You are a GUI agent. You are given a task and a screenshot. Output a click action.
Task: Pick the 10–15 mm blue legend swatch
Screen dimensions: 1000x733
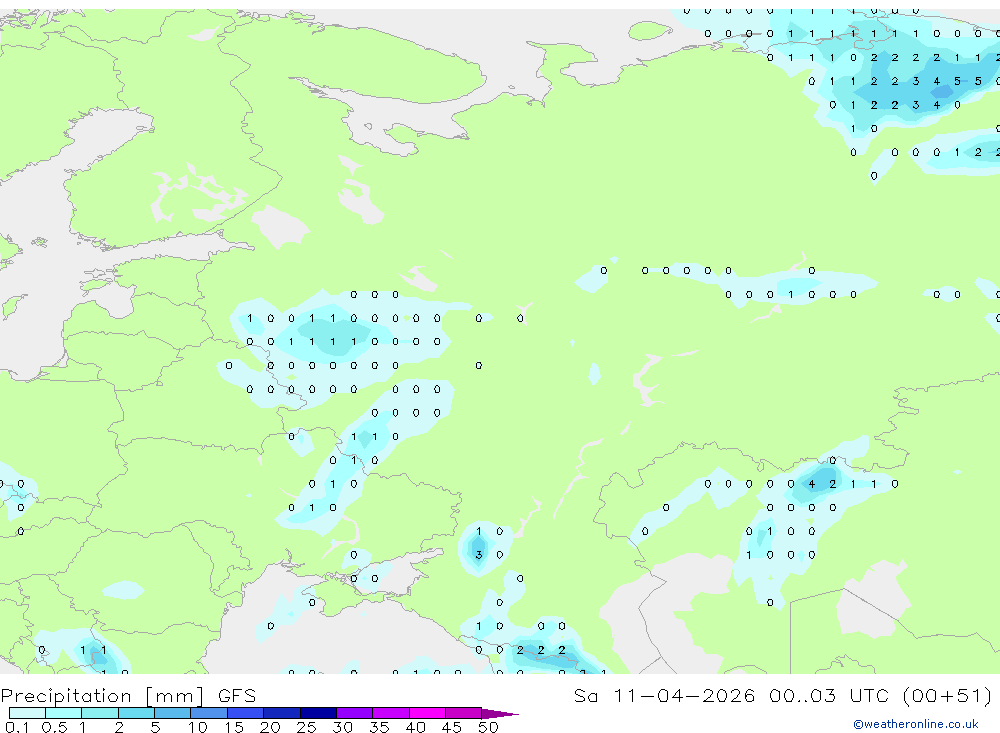point(209,713)
